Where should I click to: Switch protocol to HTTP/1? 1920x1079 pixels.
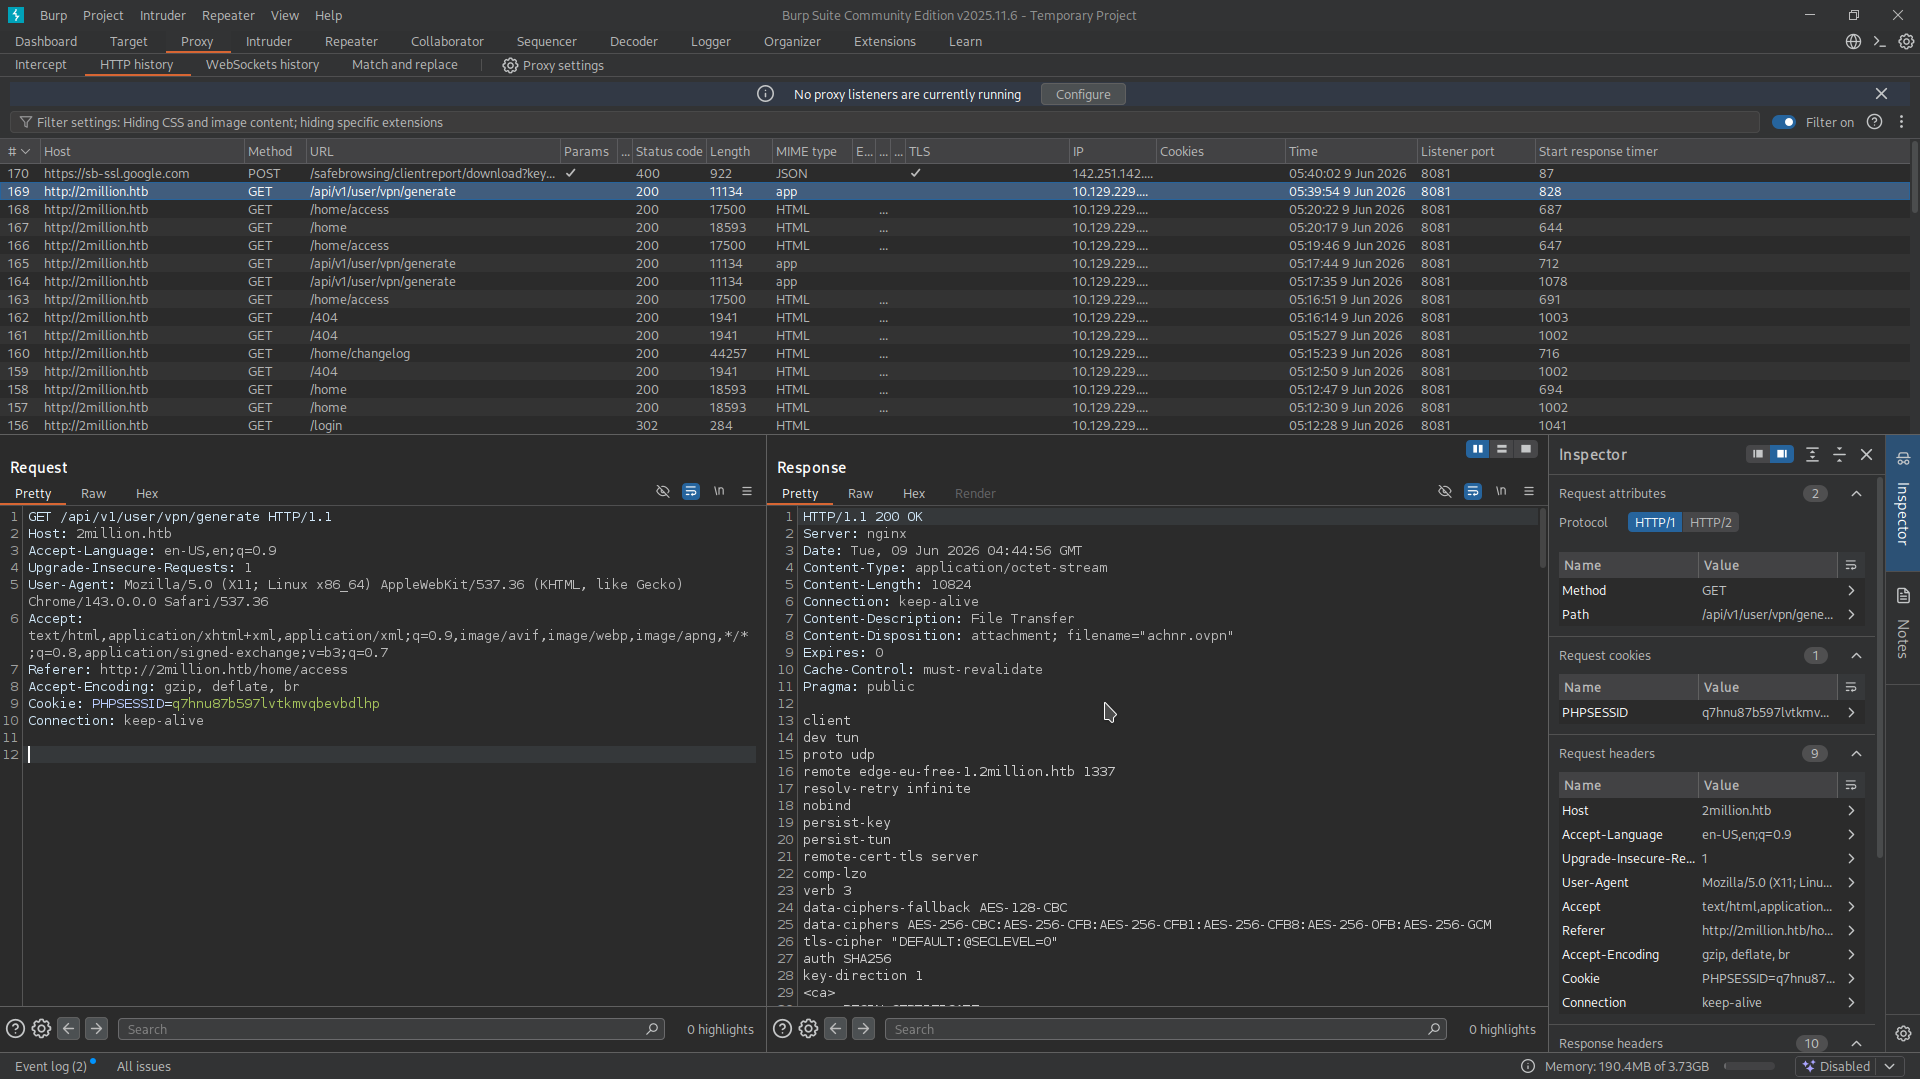coord(1655,522)
